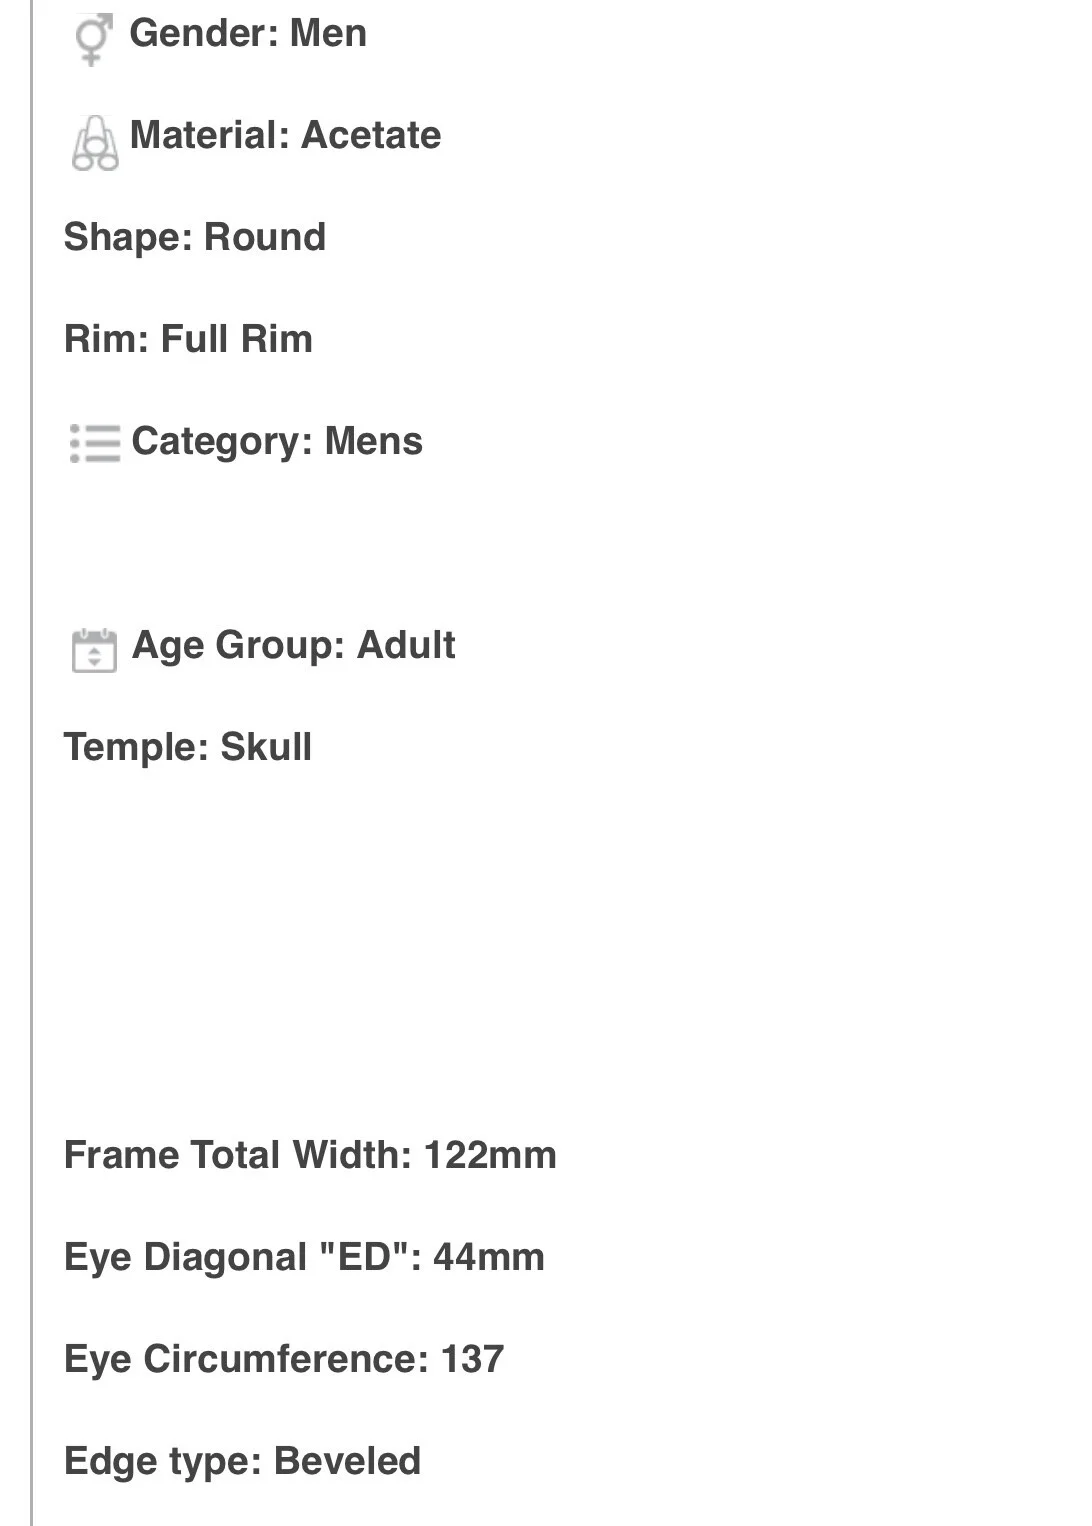The image size is (1092, 1526).
Task: Click the Eye Diagonal "ED": 44mm line
Action: [304, 1257]
